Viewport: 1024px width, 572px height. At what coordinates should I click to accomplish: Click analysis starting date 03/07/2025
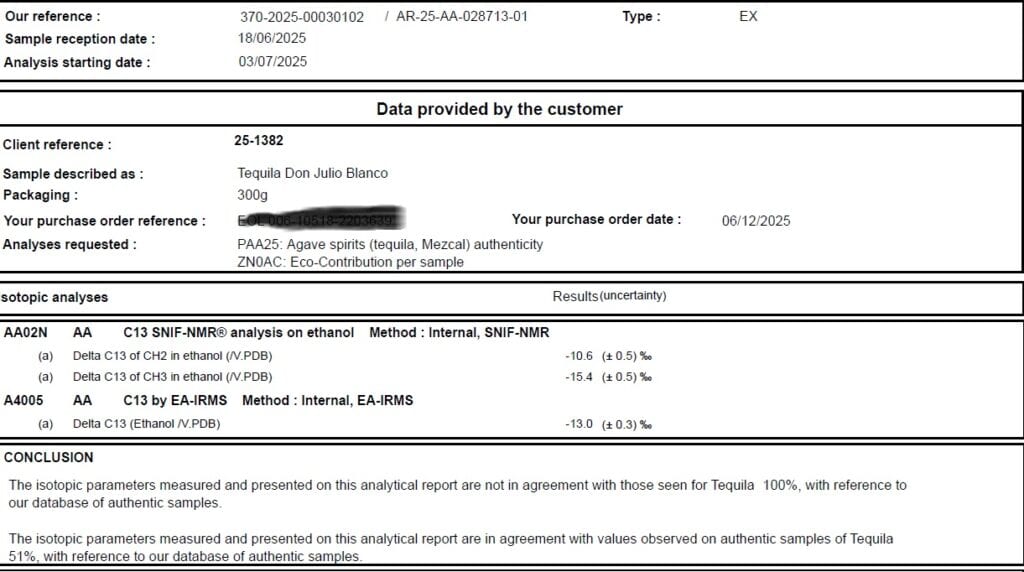pos(272,62)
